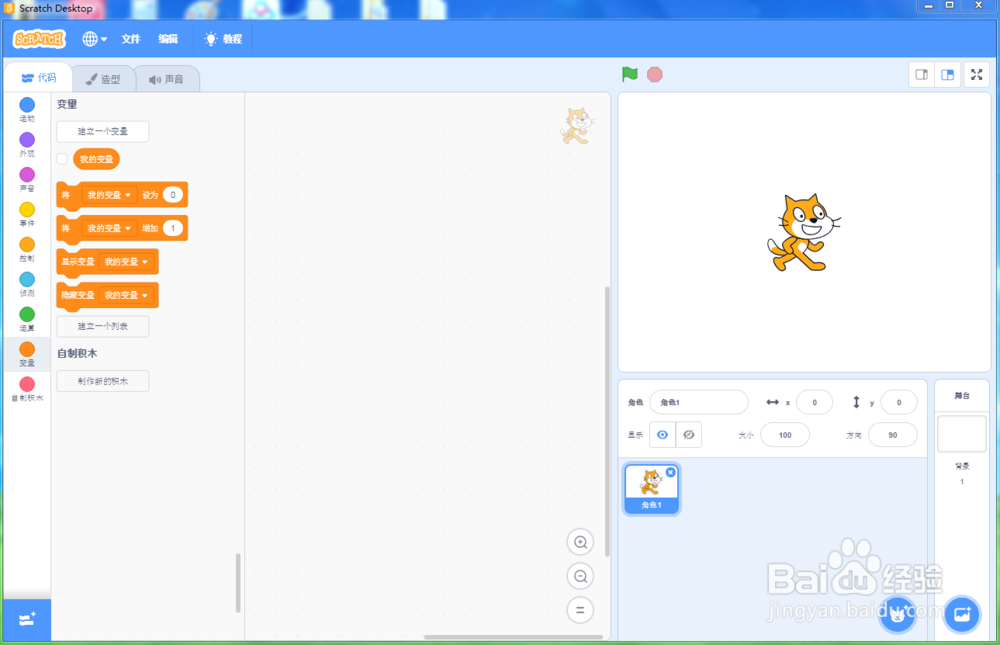Select the magenta 声音 sound category
Viewport: 1000px width, 645px height.
pos(27,180)
